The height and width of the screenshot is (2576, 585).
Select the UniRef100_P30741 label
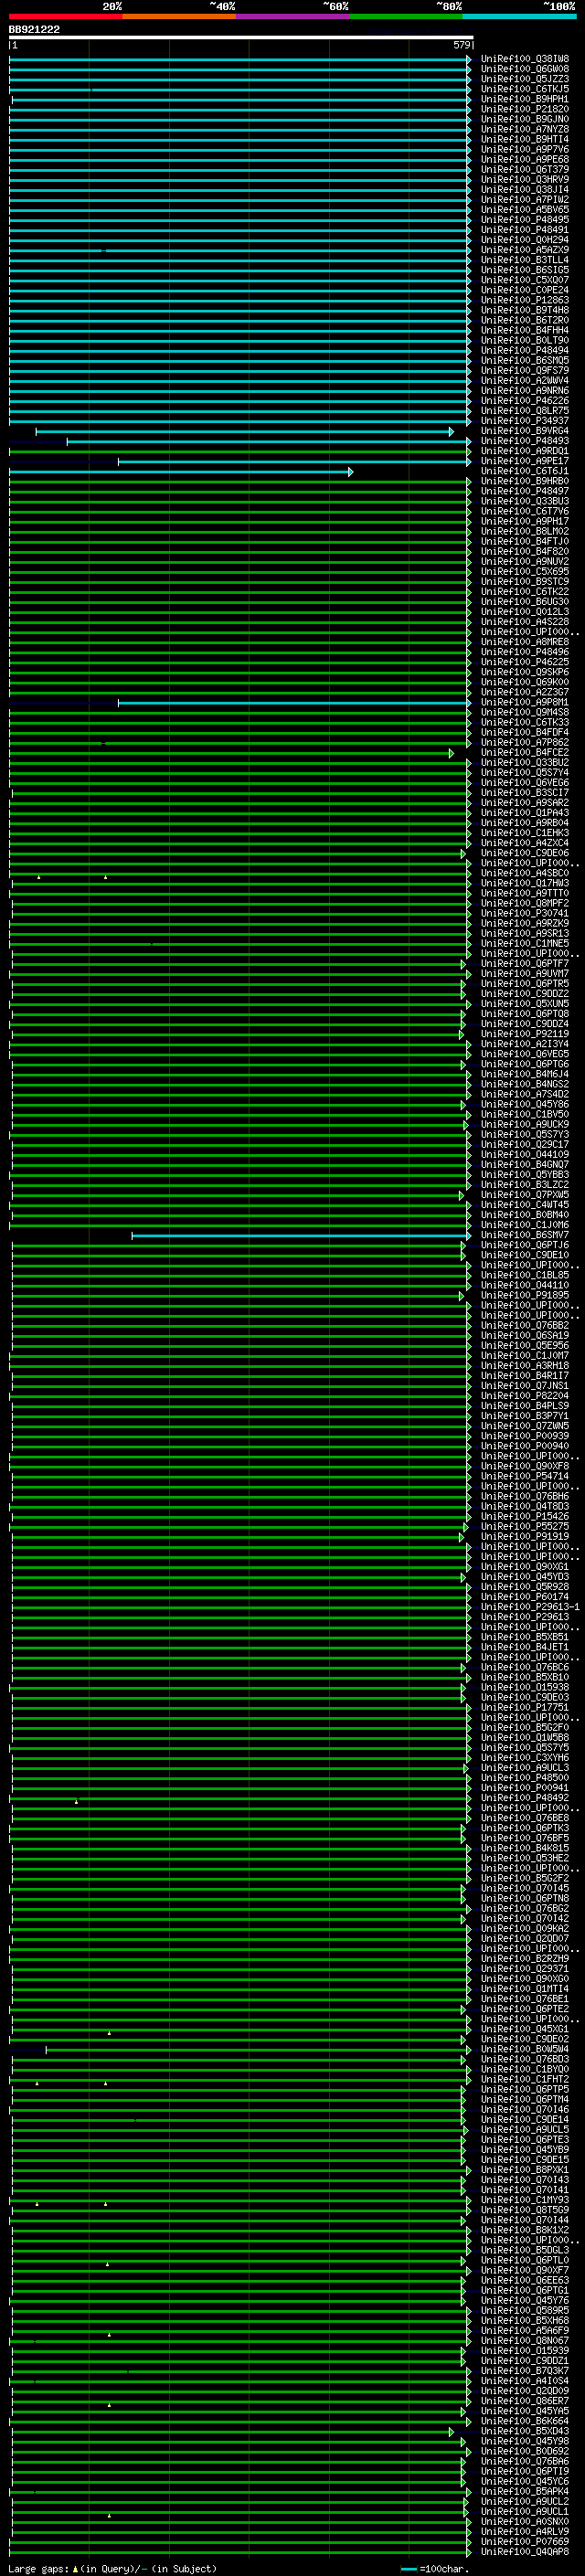point(525,913)
